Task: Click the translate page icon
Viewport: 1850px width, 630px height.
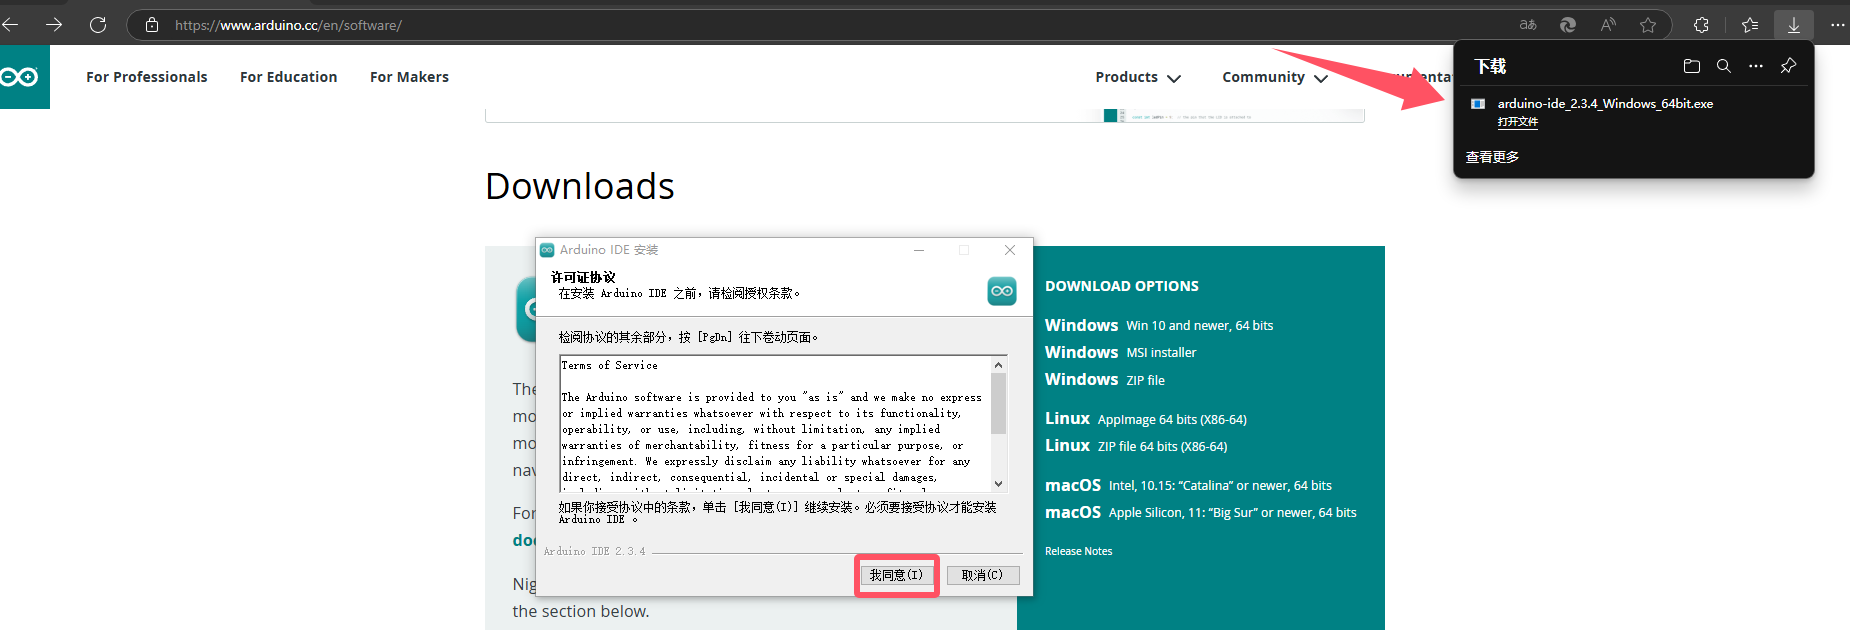Action: 1528,25
